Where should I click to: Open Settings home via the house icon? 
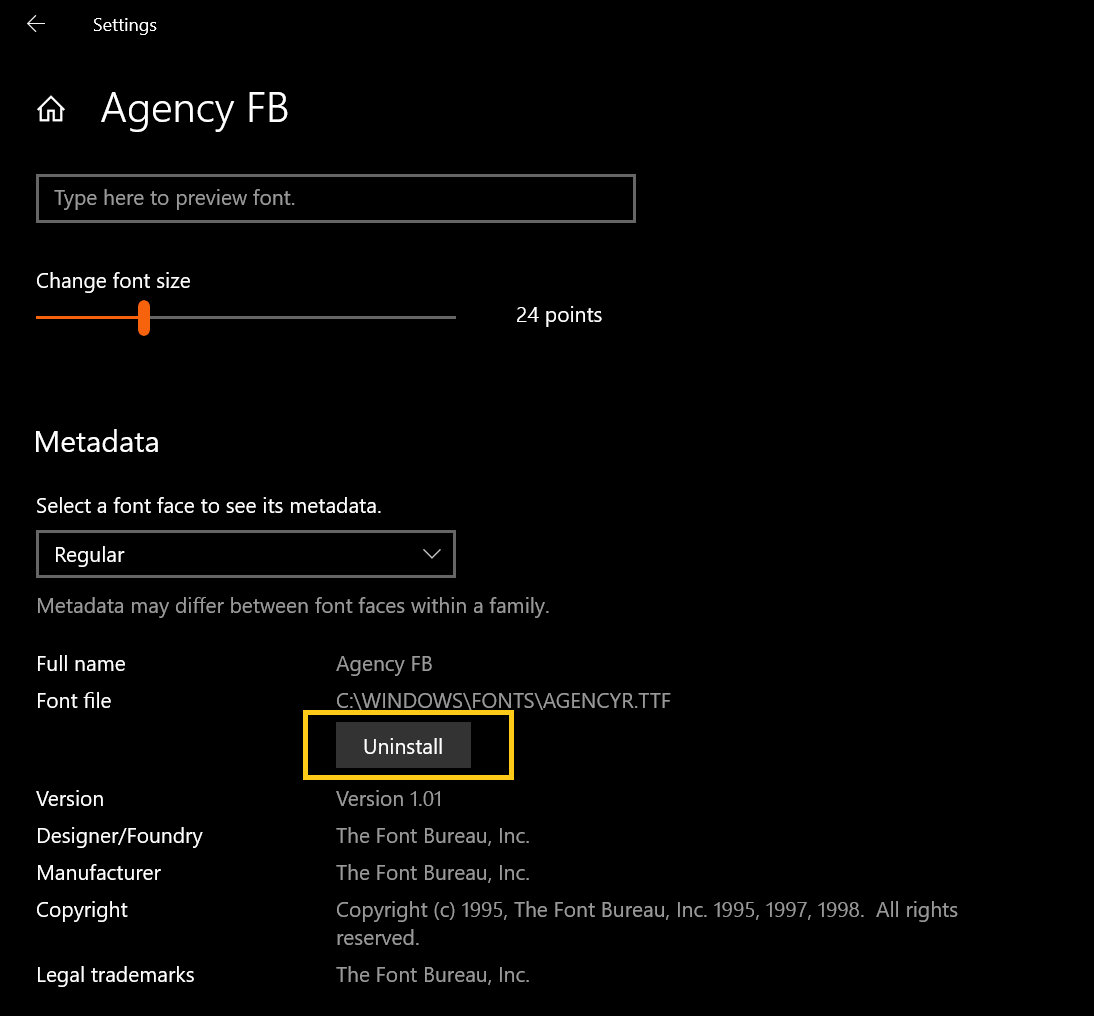point(50,108)
